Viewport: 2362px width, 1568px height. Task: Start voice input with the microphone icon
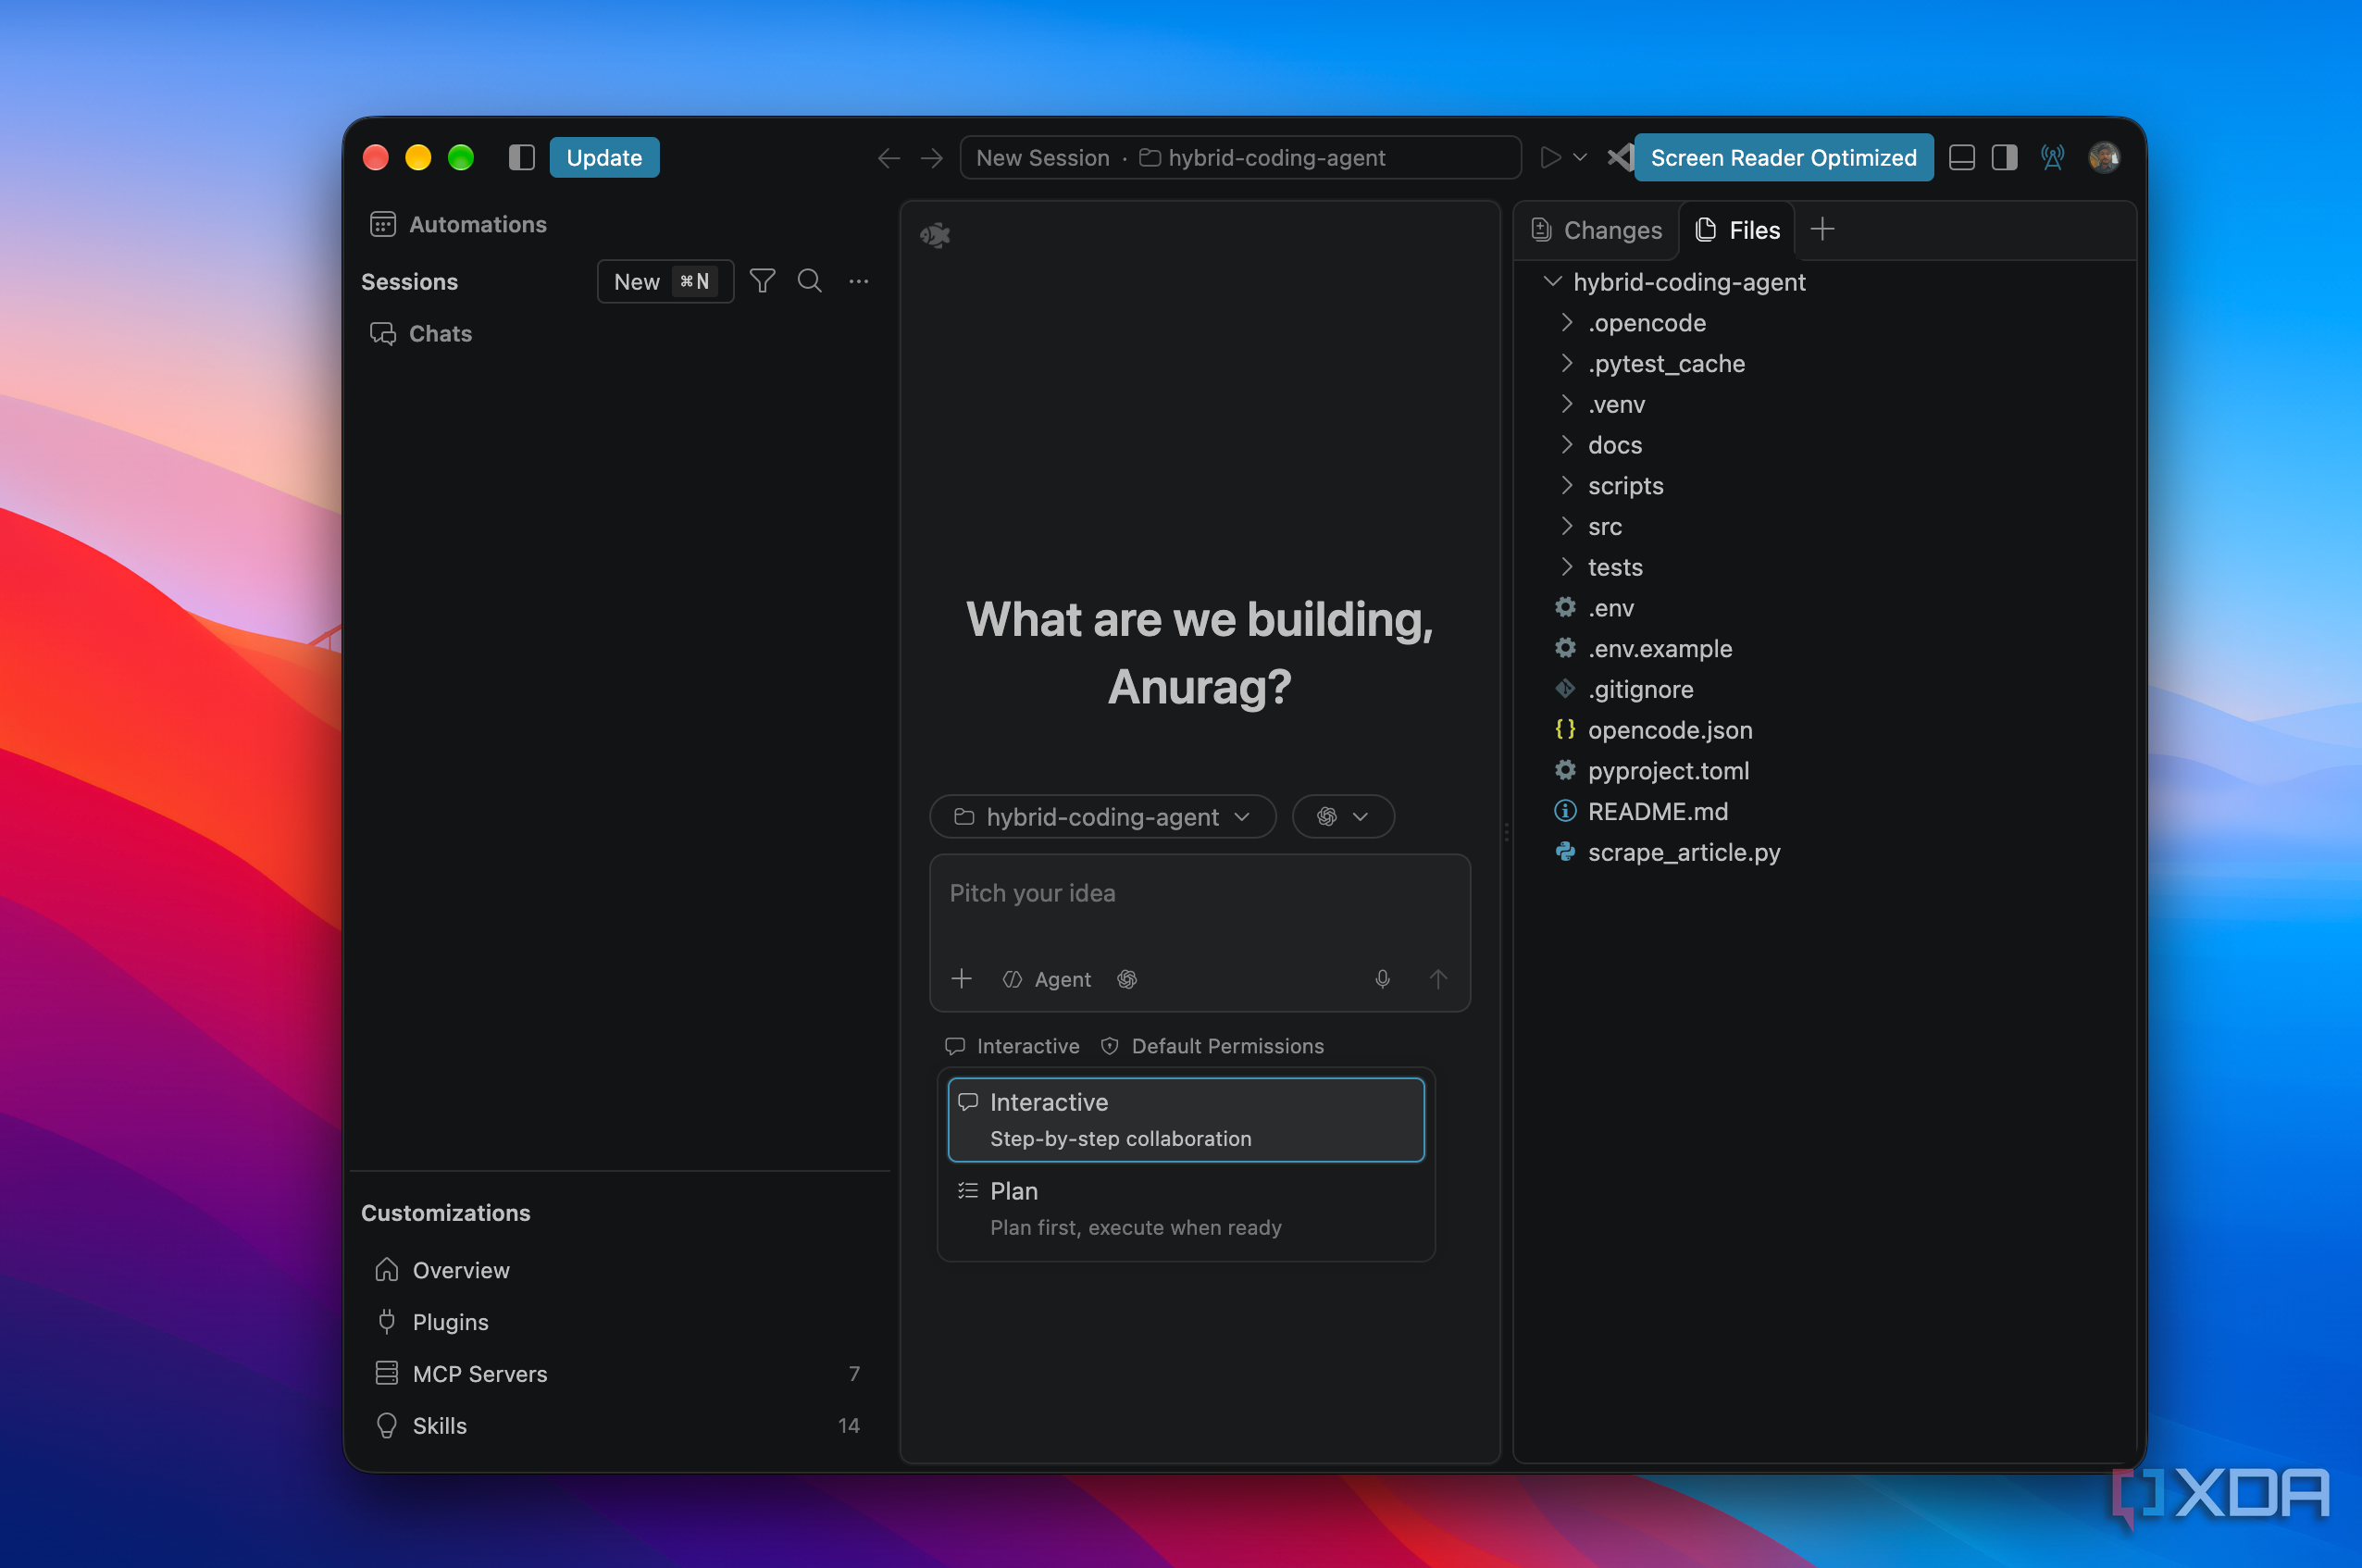pyautogui.click(x=1382, y=979)
